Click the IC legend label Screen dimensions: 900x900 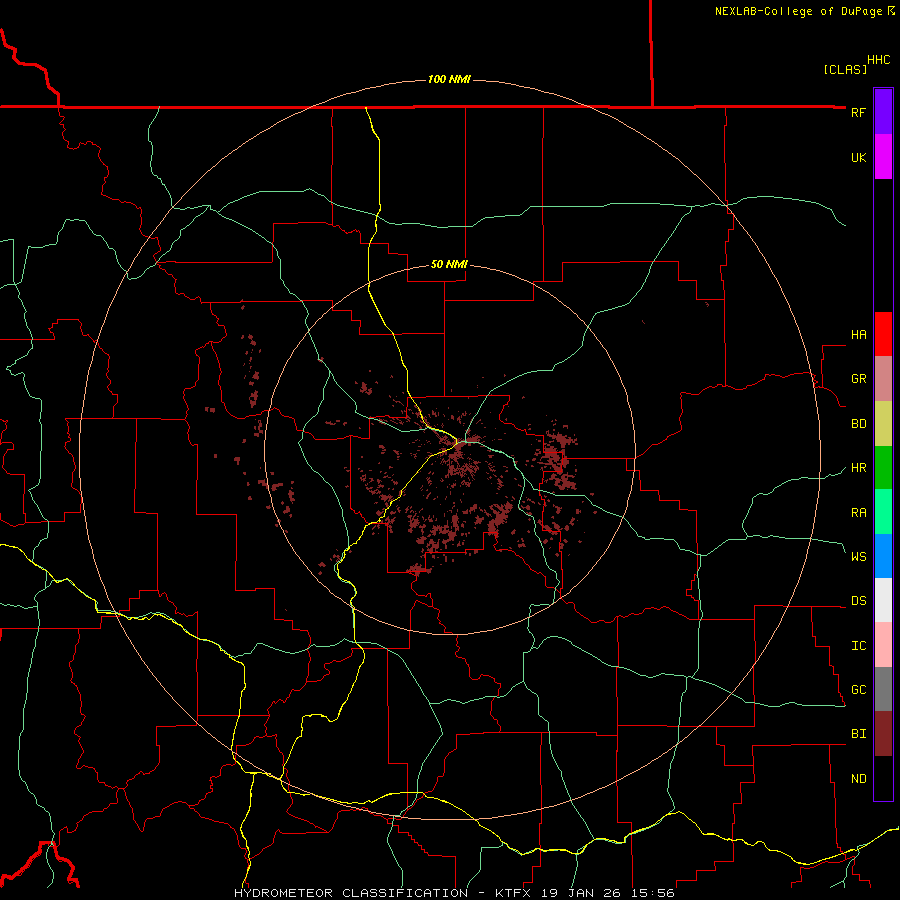858,645
